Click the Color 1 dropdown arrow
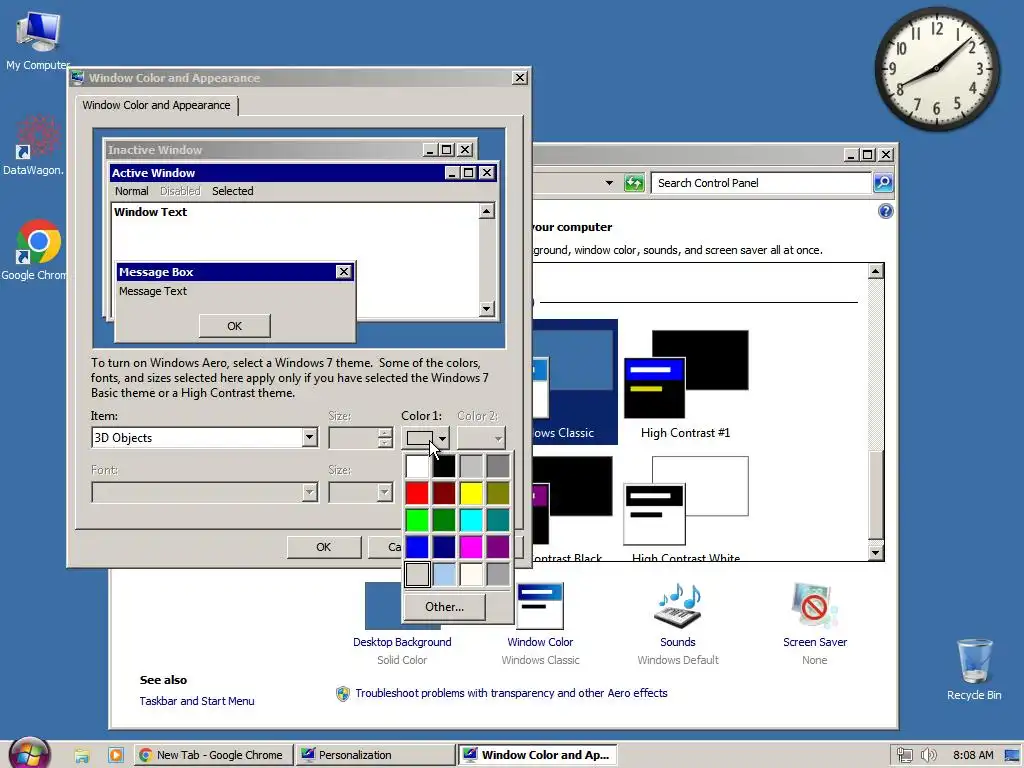 pyautogui.click(x=442, y=438)
